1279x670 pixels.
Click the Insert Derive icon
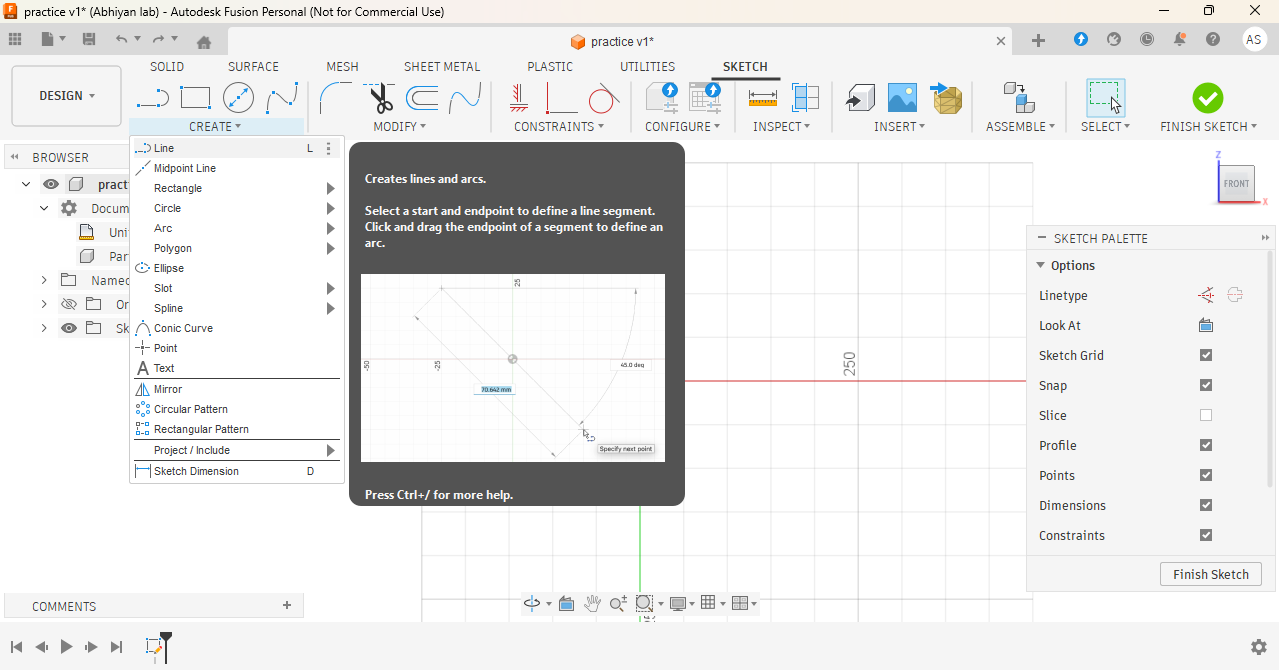click(x=860, y=98)
